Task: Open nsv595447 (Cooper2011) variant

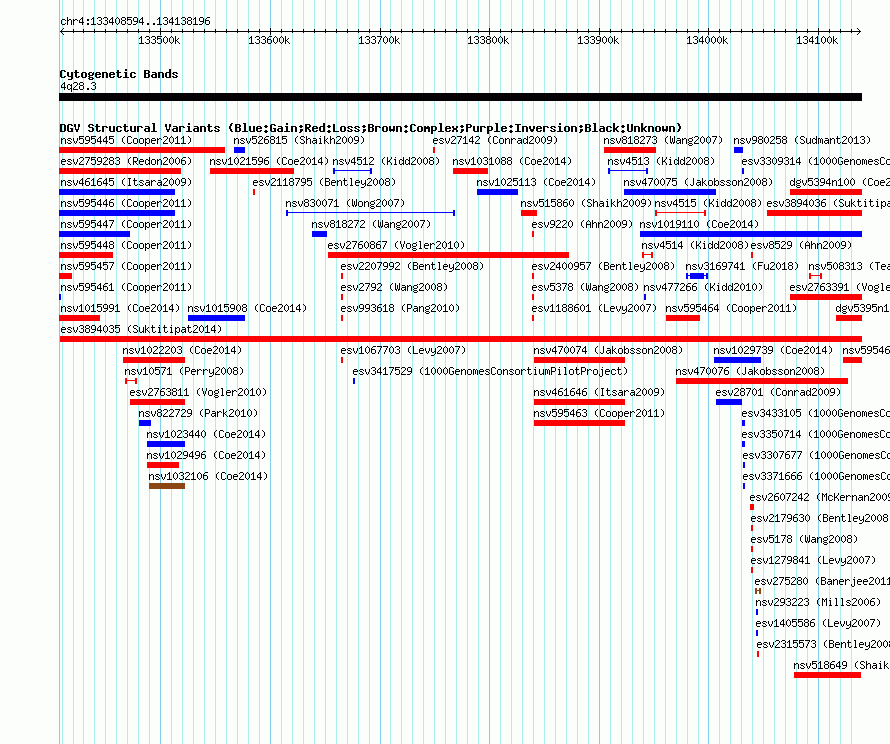Action: click(x=95, y=234)
